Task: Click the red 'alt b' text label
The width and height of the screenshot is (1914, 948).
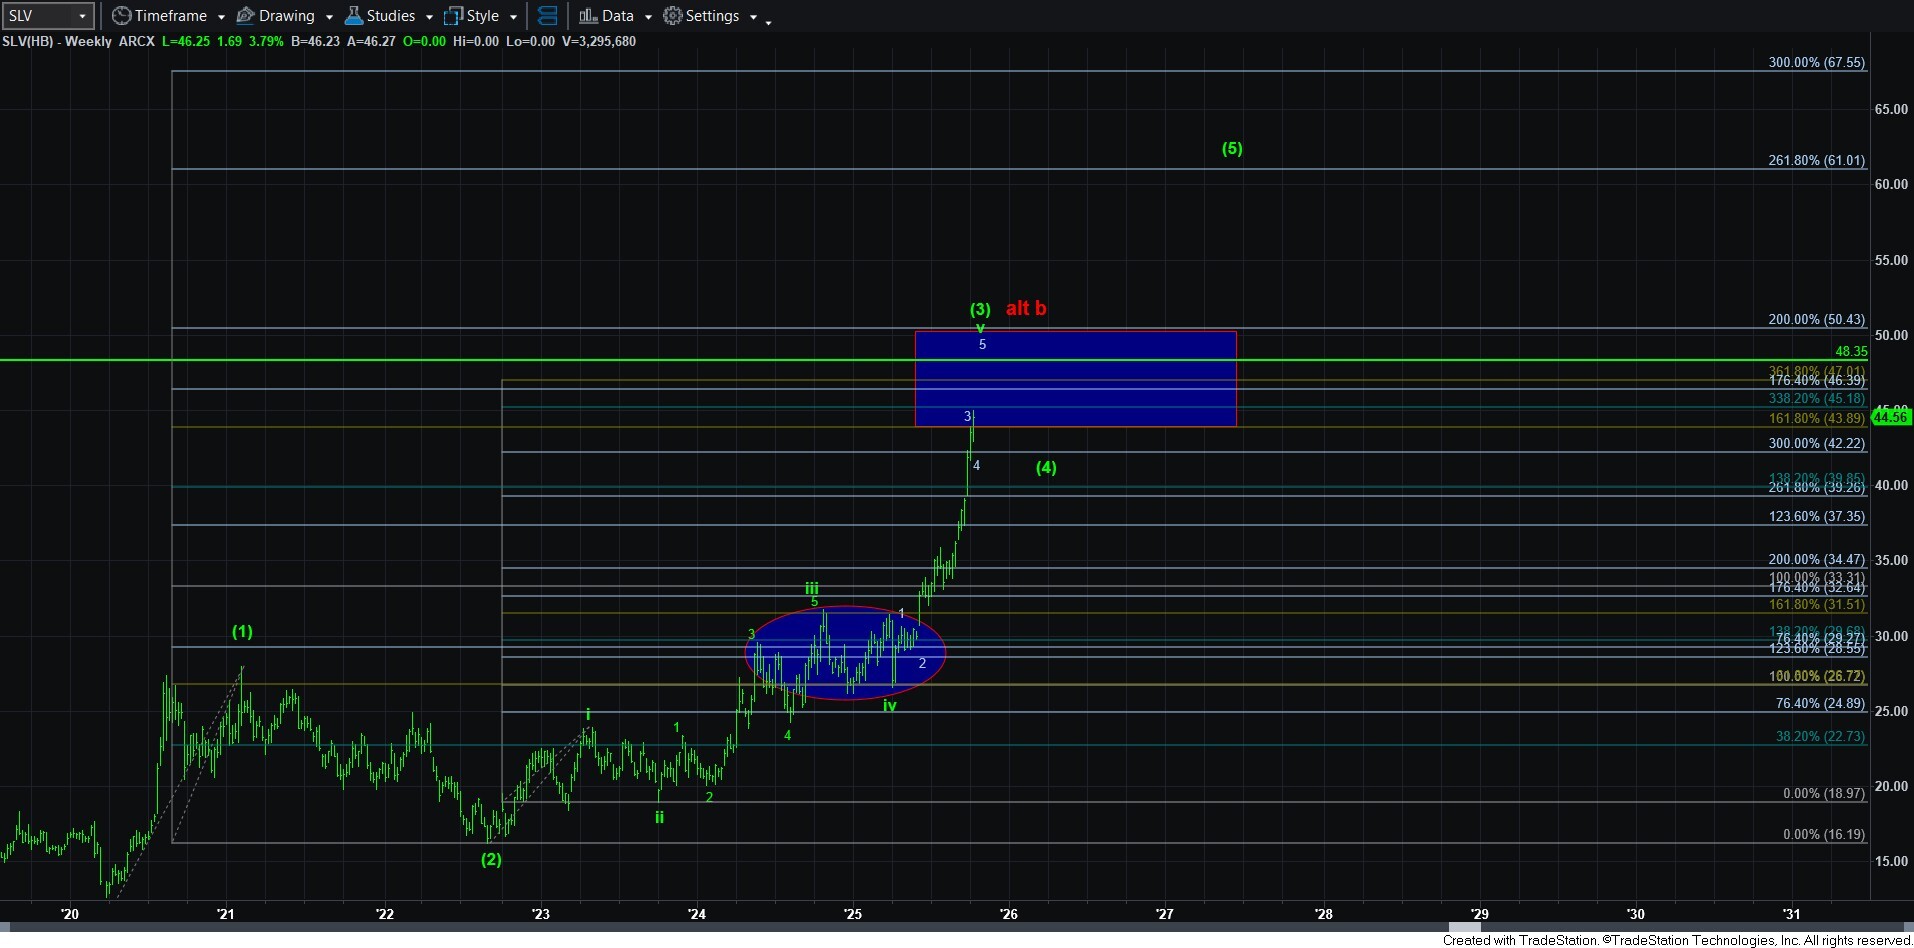Action: click(x=1026, y=308)
